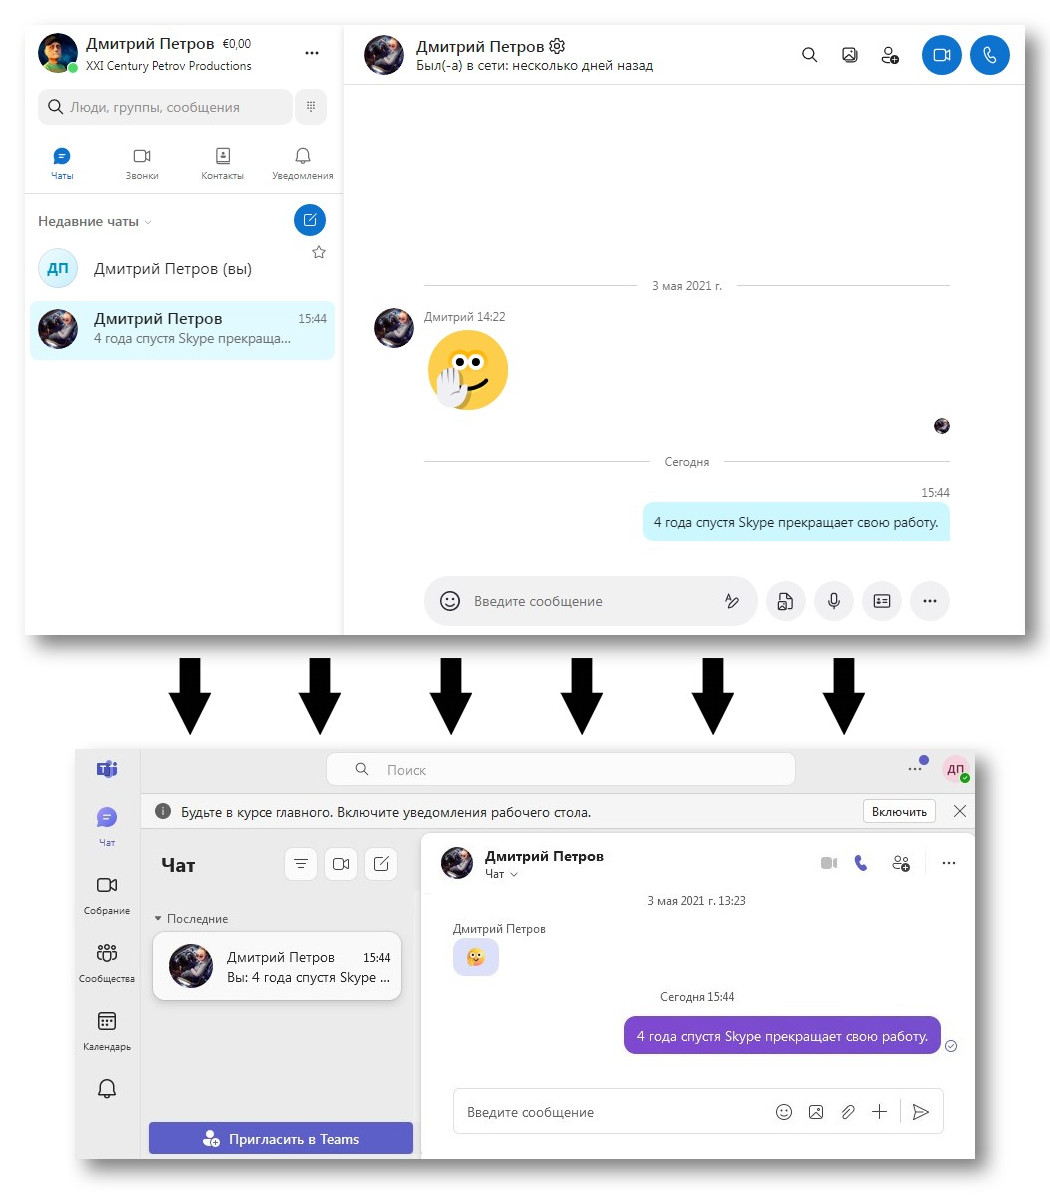Switch to the Звонки tab in Skype
1050x1200 pixels.
tap(142, 164)
